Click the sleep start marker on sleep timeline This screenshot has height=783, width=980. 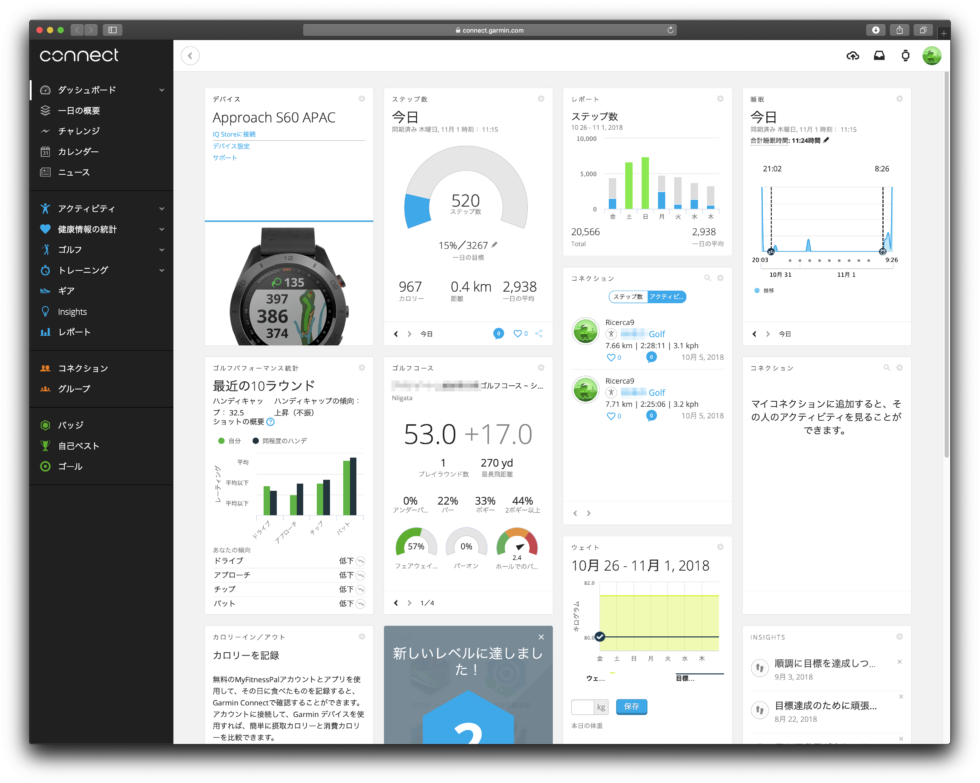(771, 251)
